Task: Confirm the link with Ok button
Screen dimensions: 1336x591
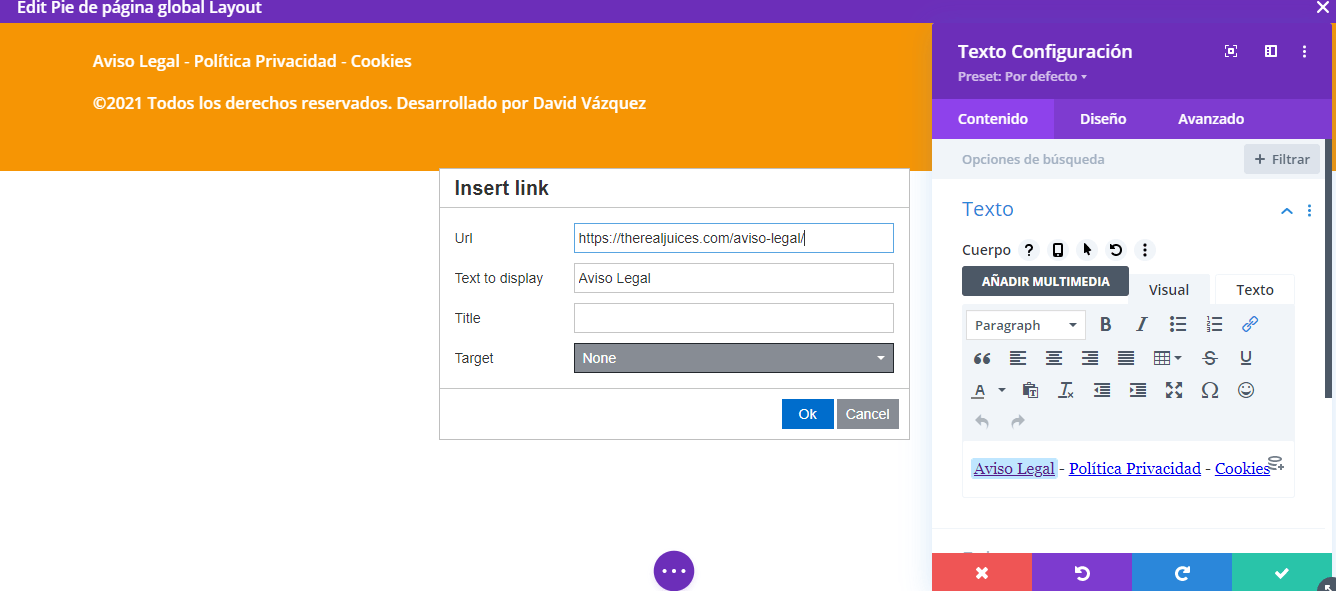Action: [808, 414]
